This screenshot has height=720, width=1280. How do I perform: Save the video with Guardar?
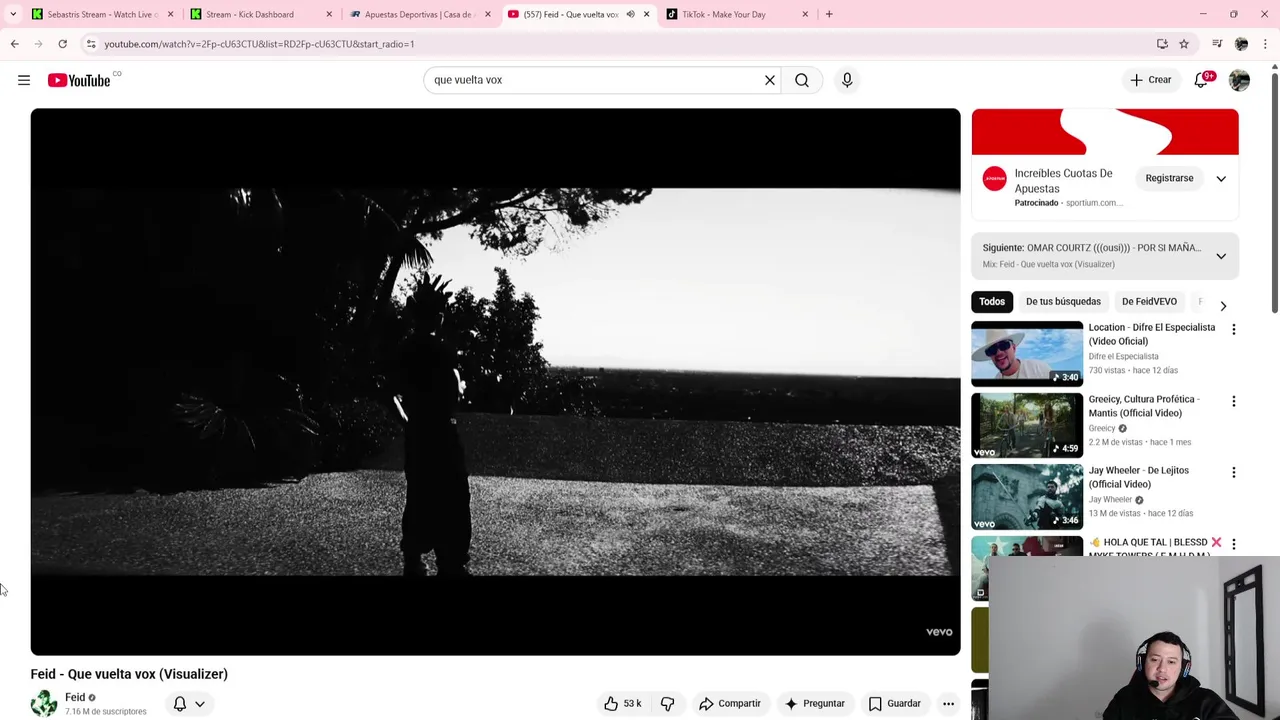click(894, 704)
